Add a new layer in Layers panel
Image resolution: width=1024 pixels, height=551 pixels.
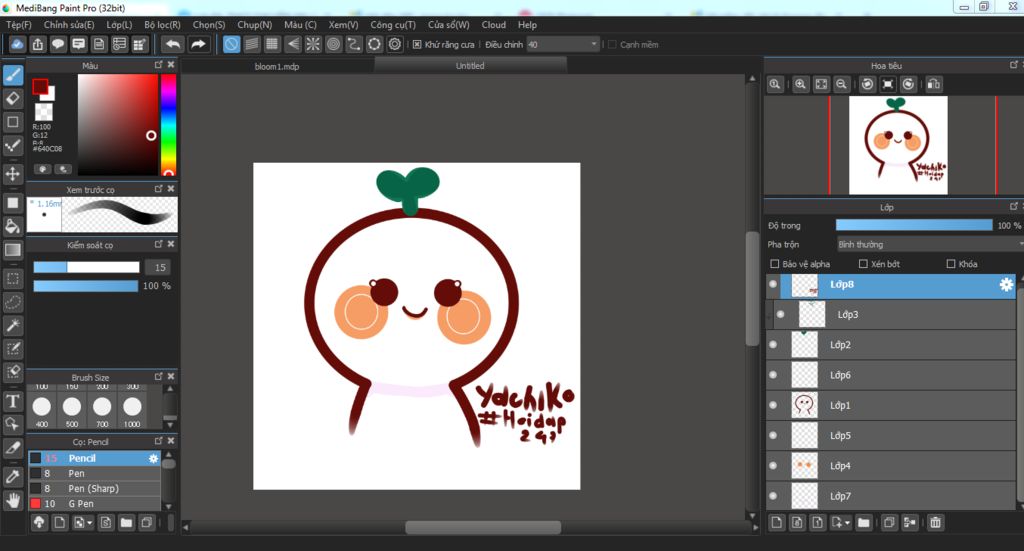coord(776,522)
